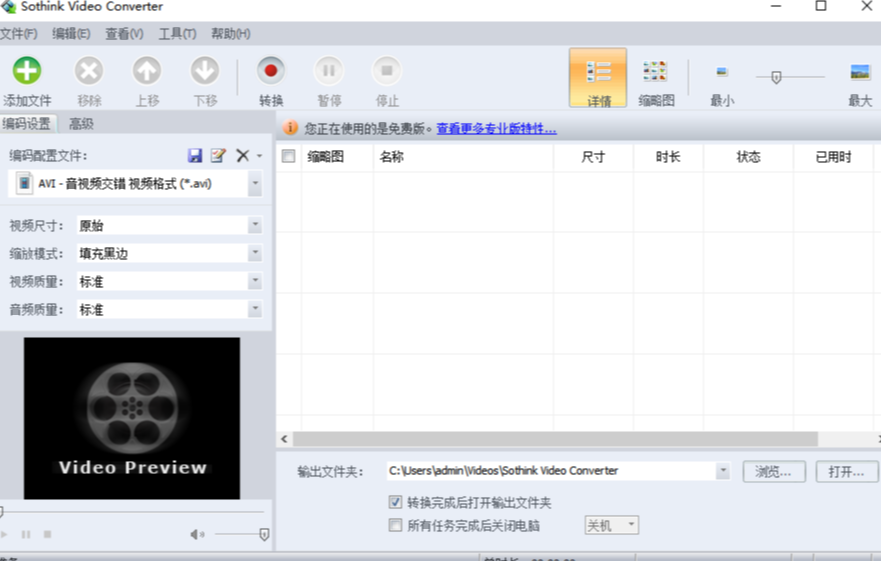Set thumbnail size to largest (最大)
881x561 pixels.
click(860, 72)
